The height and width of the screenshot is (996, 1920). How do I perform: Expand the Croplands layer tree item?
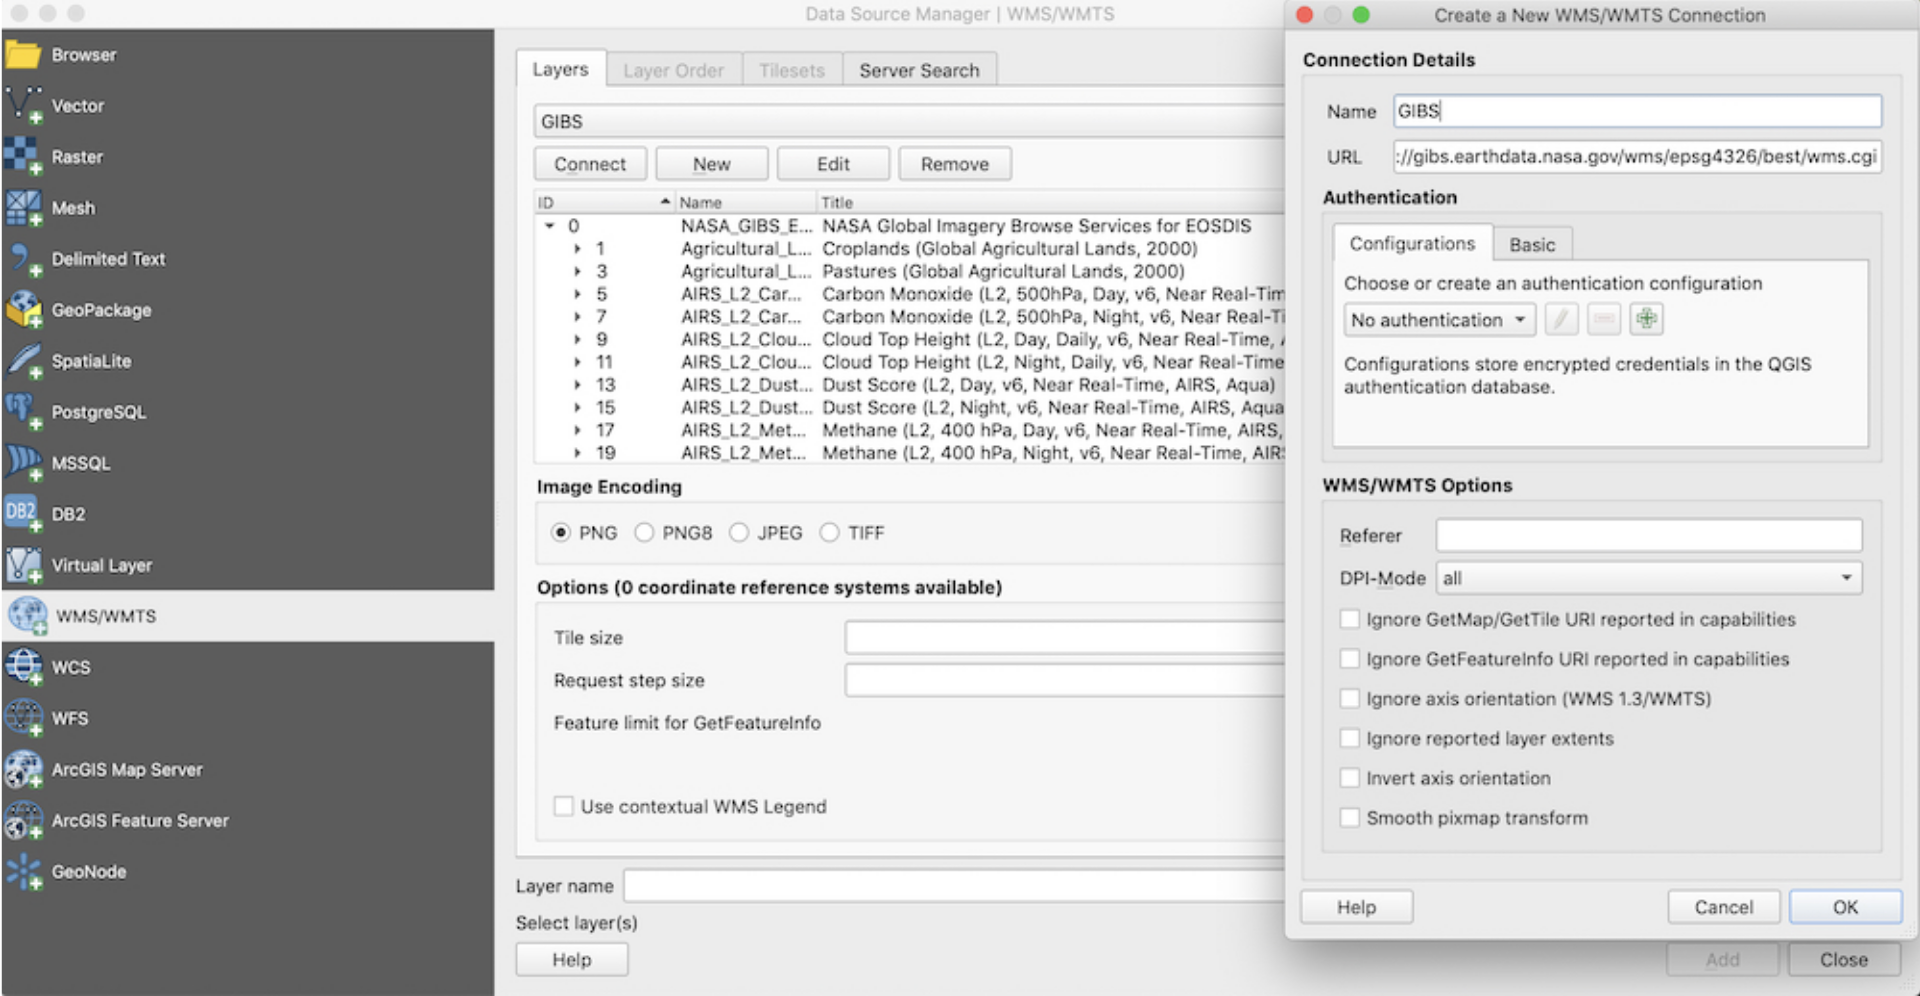(x=577, y=249)
